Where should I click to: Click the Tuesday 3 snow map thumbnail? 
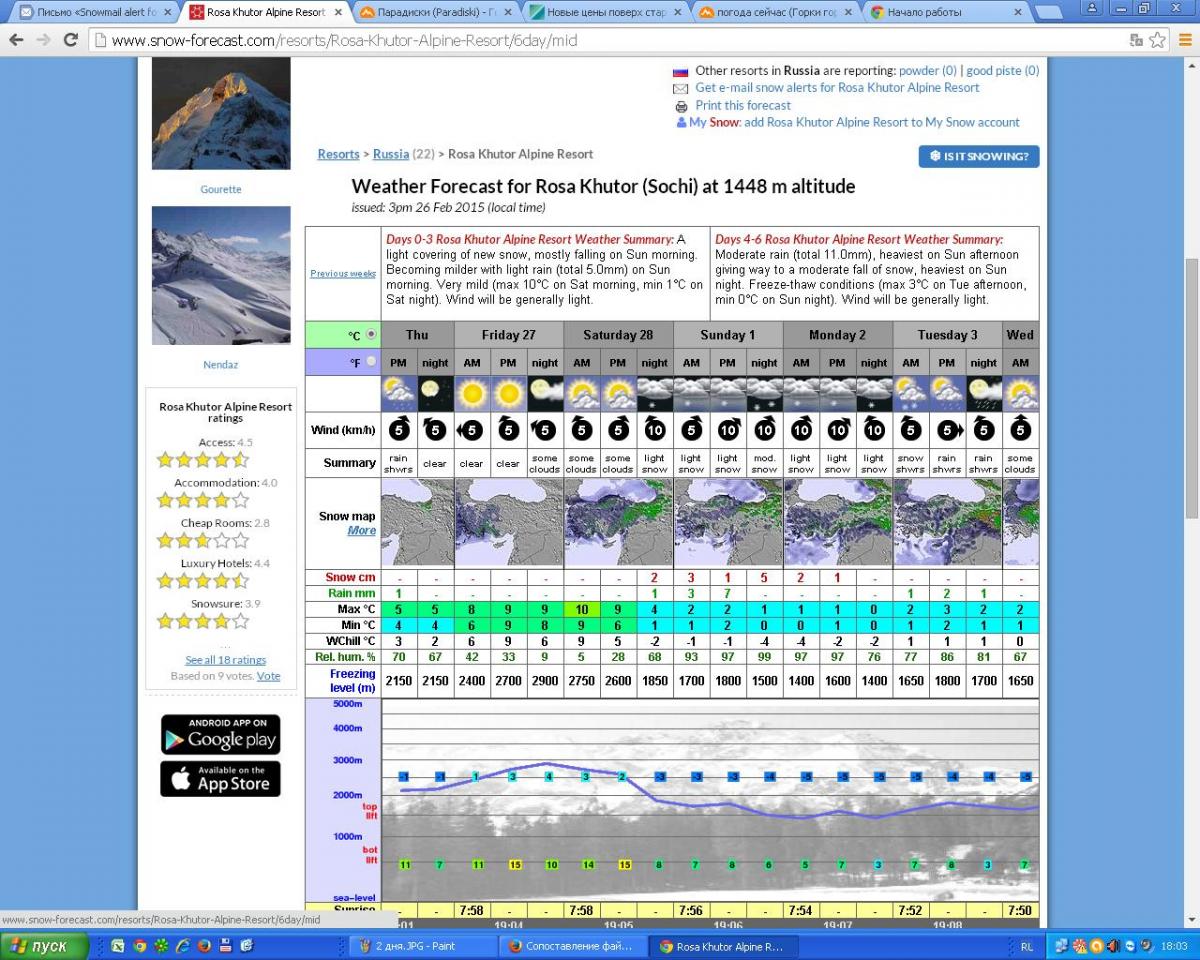click(947, 522)
